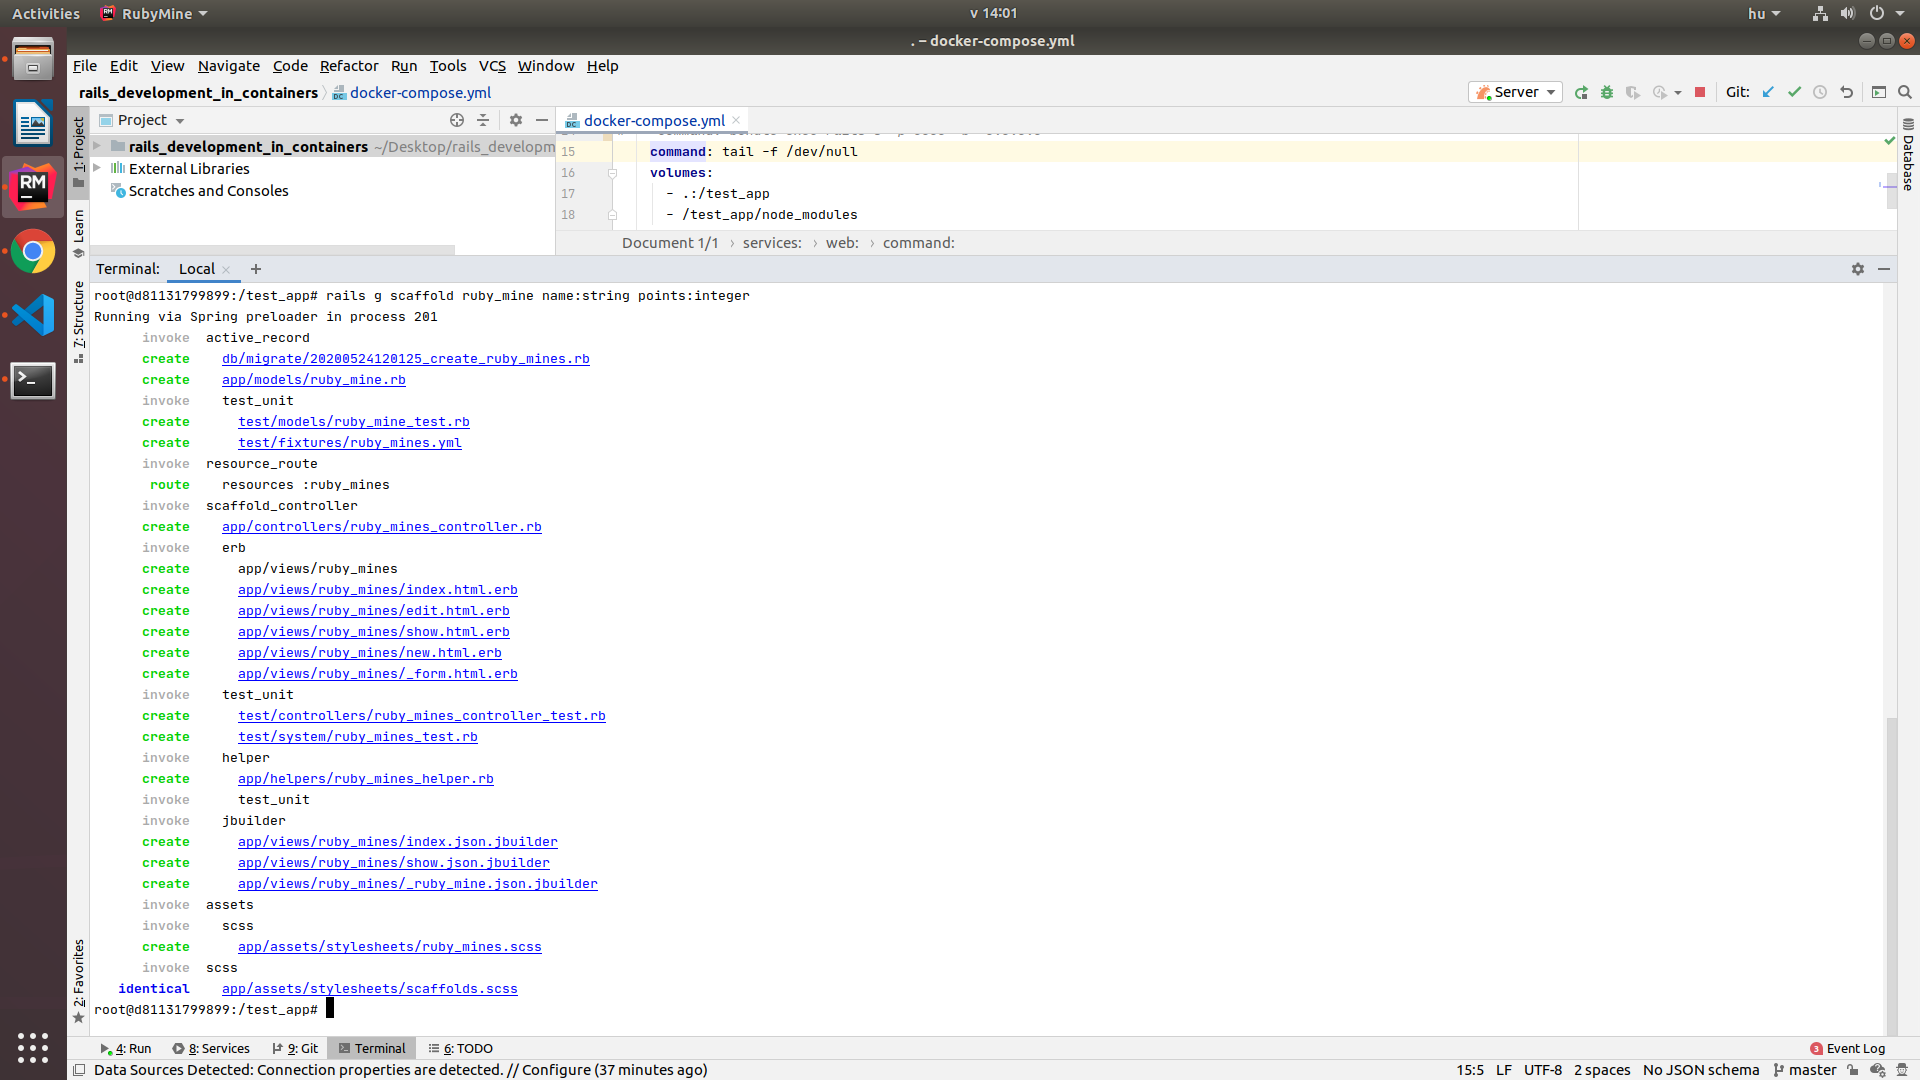The image size is (1920, 1080).
Task: Click the Profile run icon
Action: (1660, 92)
